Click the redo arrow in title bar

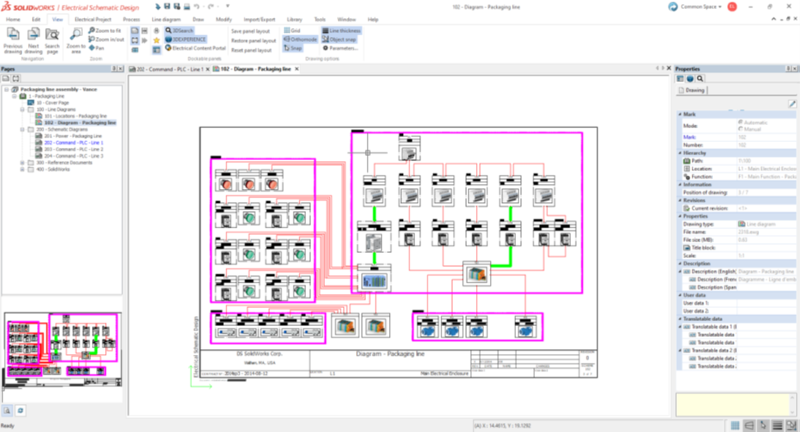point(211,7)
